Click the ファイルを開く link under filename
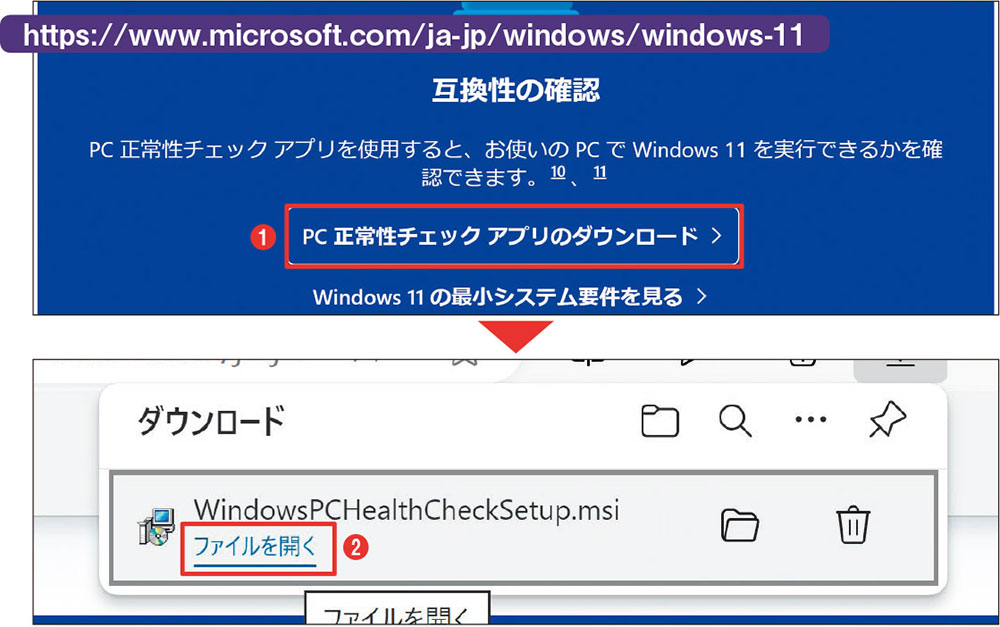The height and width of the screenshot is (627, 1000). pos(255,547)
